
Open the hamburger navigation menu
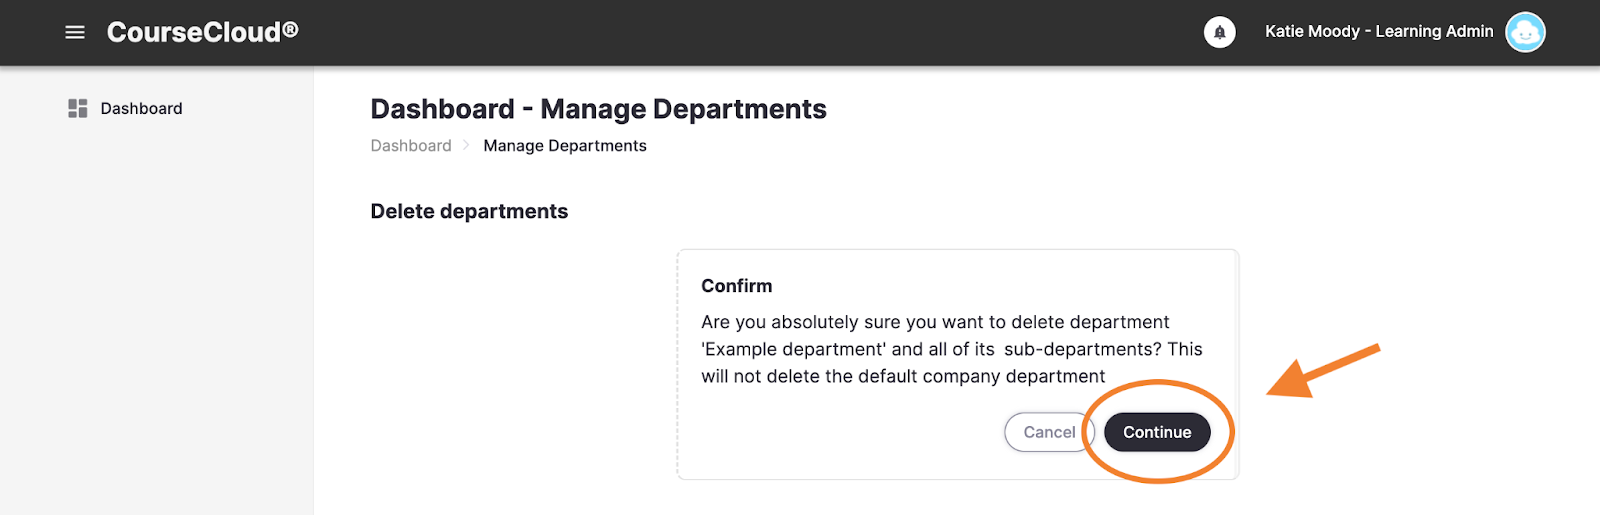tap(75, 32)
